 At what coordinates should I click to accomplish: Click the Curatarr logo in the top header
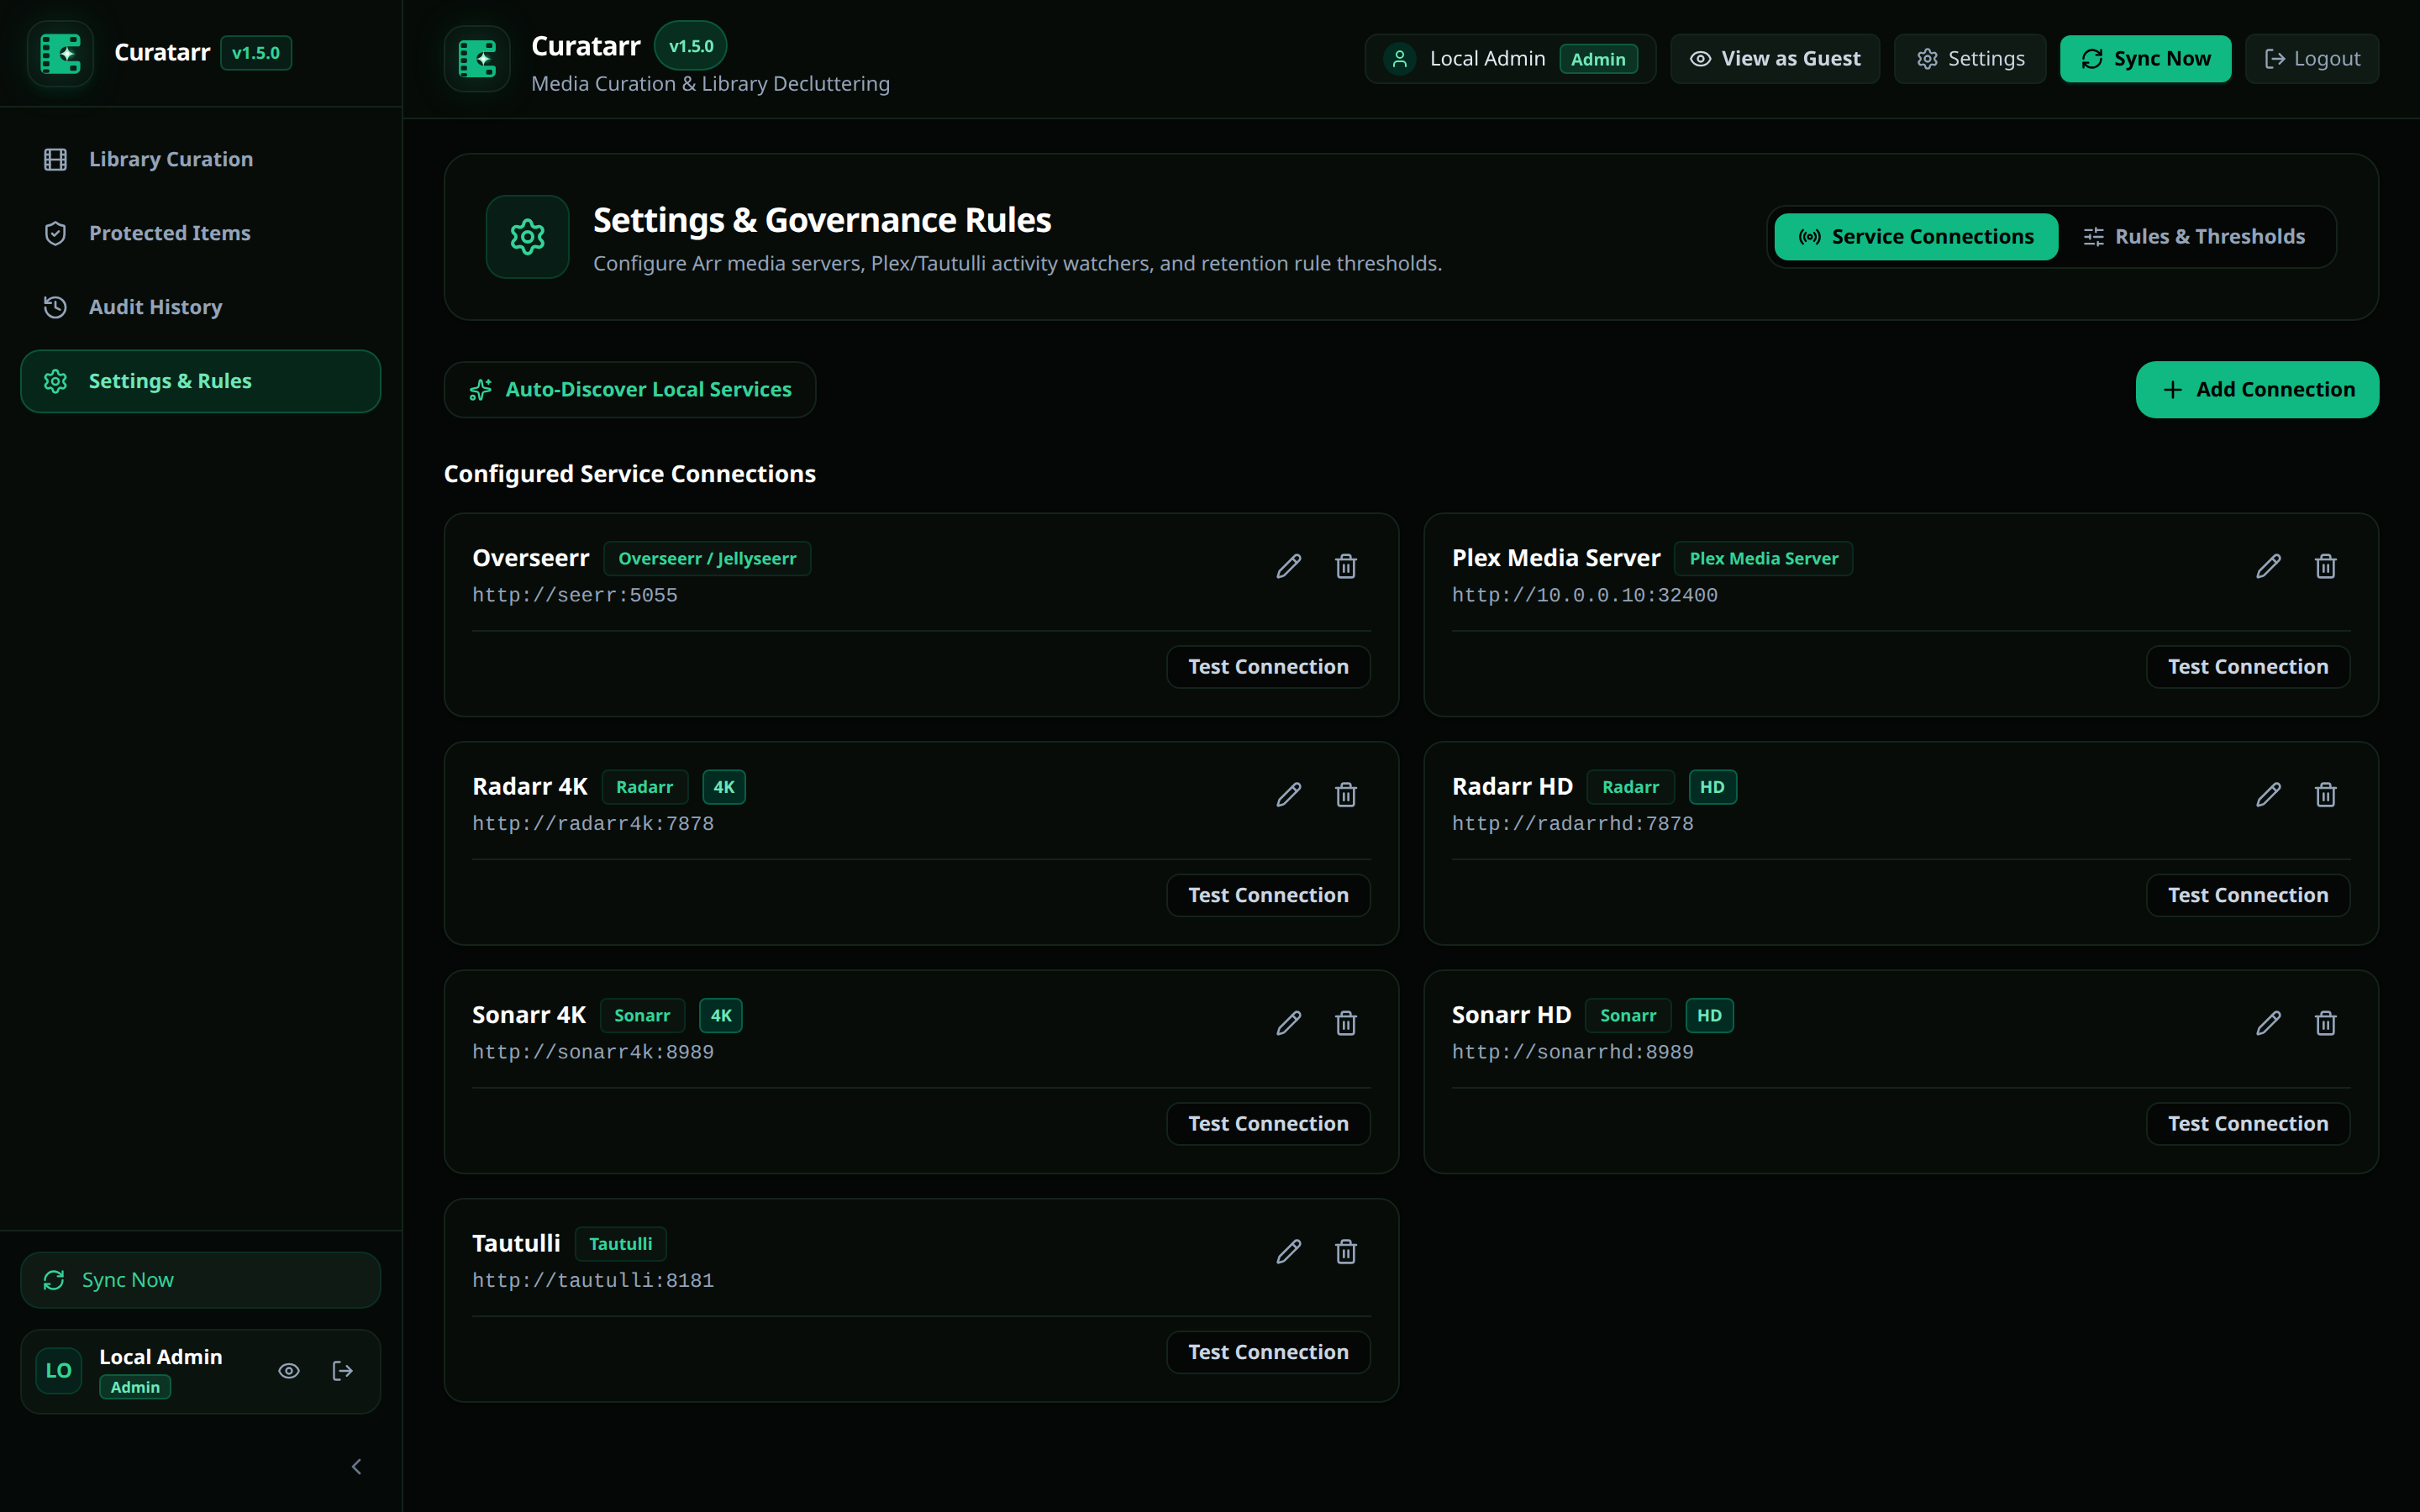[477, 59]
